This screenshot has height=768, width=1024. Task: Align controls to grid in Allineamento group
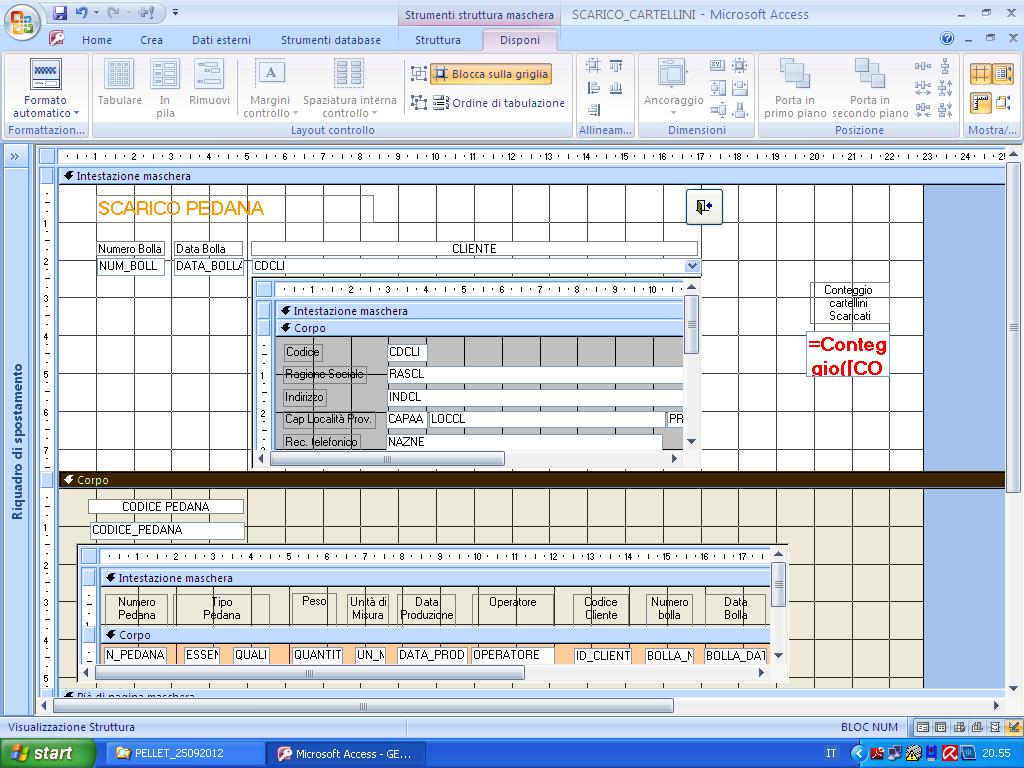pyautogui.click(x=593, y=65)
